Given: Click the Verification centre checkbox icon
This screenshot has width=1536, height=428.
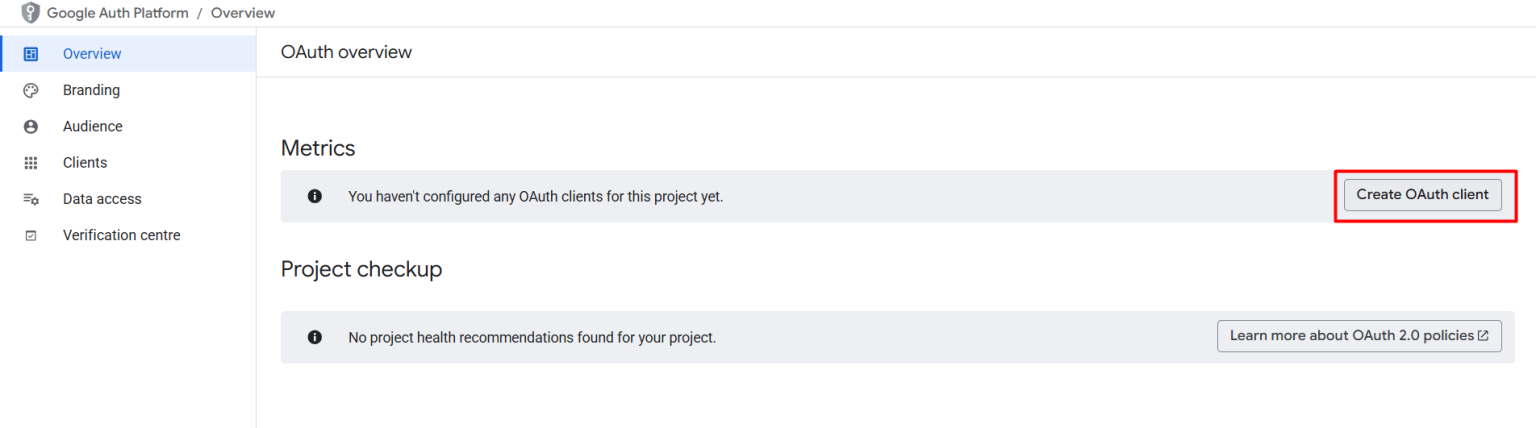Looking at the screenshot, I should coord(31,236).
